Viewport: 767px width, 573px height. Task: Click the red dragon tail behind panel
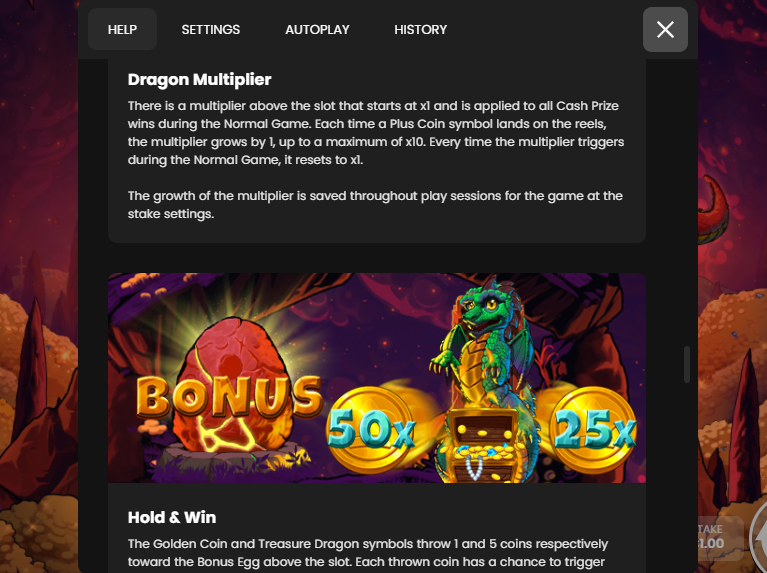[713, 209]
